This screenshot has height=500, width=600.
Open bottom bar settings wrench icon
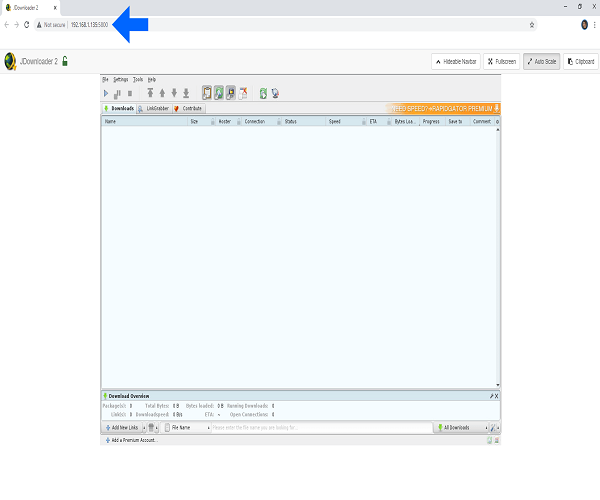493,428
